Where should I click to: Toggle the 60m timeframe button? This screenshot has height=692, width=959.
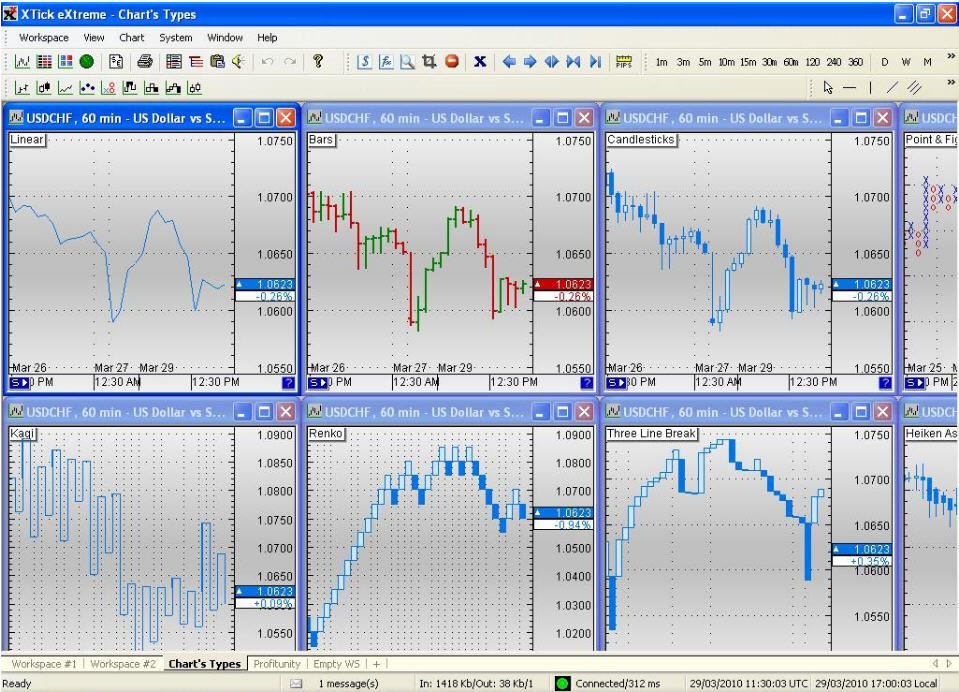click(x=790, y=62)
